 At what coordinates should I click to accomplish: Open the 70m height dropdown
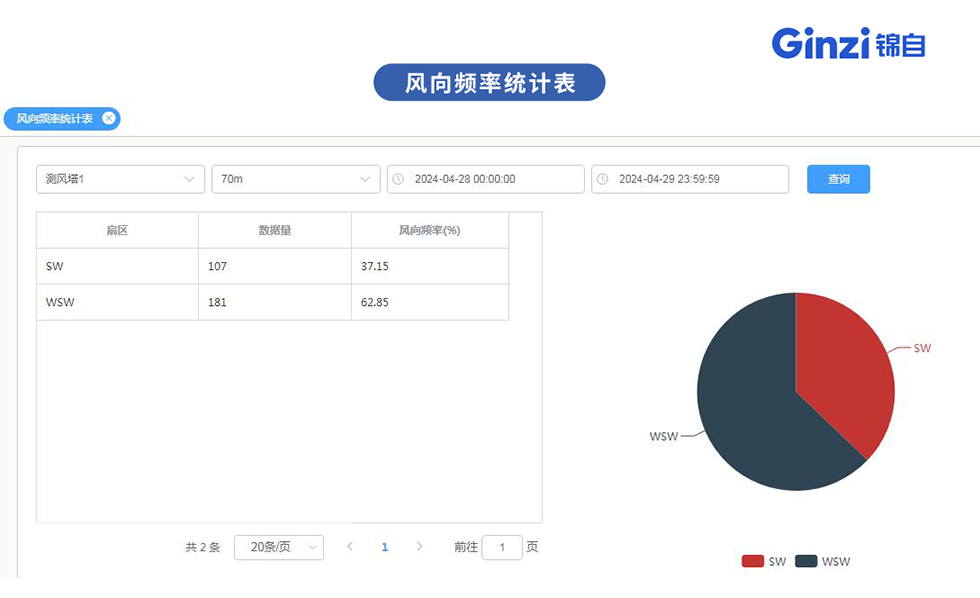pos(296,179)
